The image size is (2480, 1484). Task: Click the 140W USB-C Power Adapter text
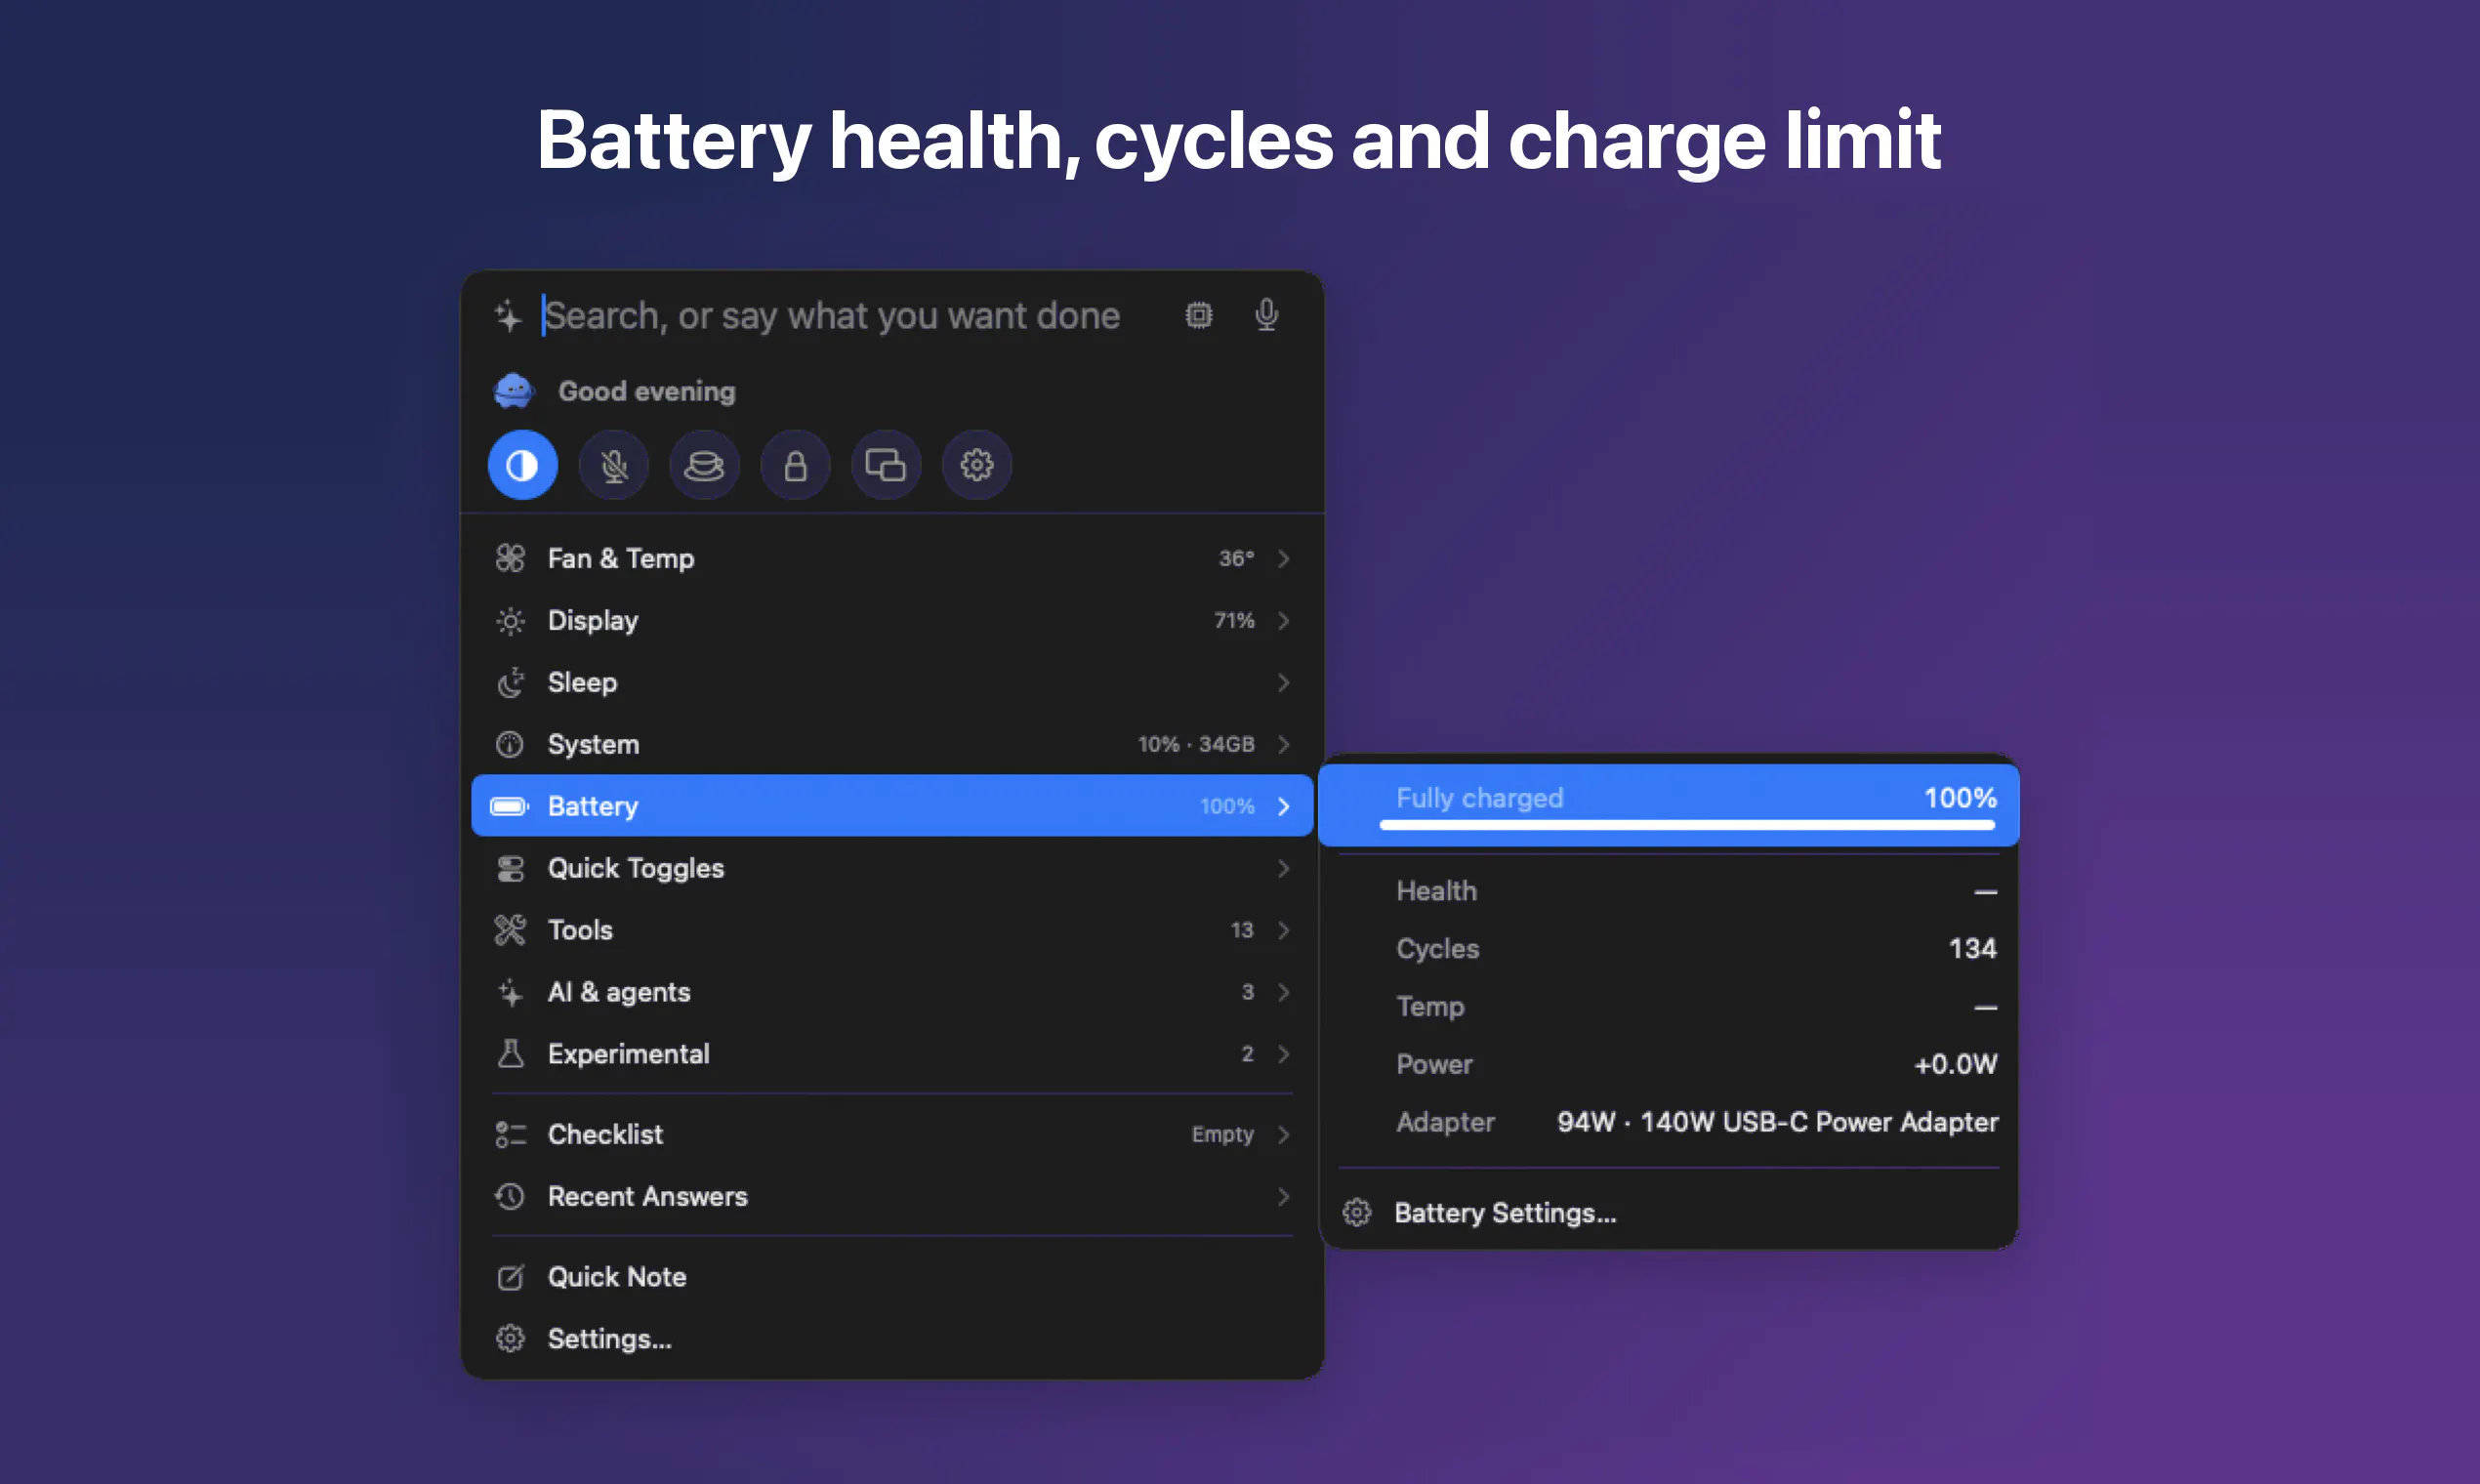point(1819,1122)
